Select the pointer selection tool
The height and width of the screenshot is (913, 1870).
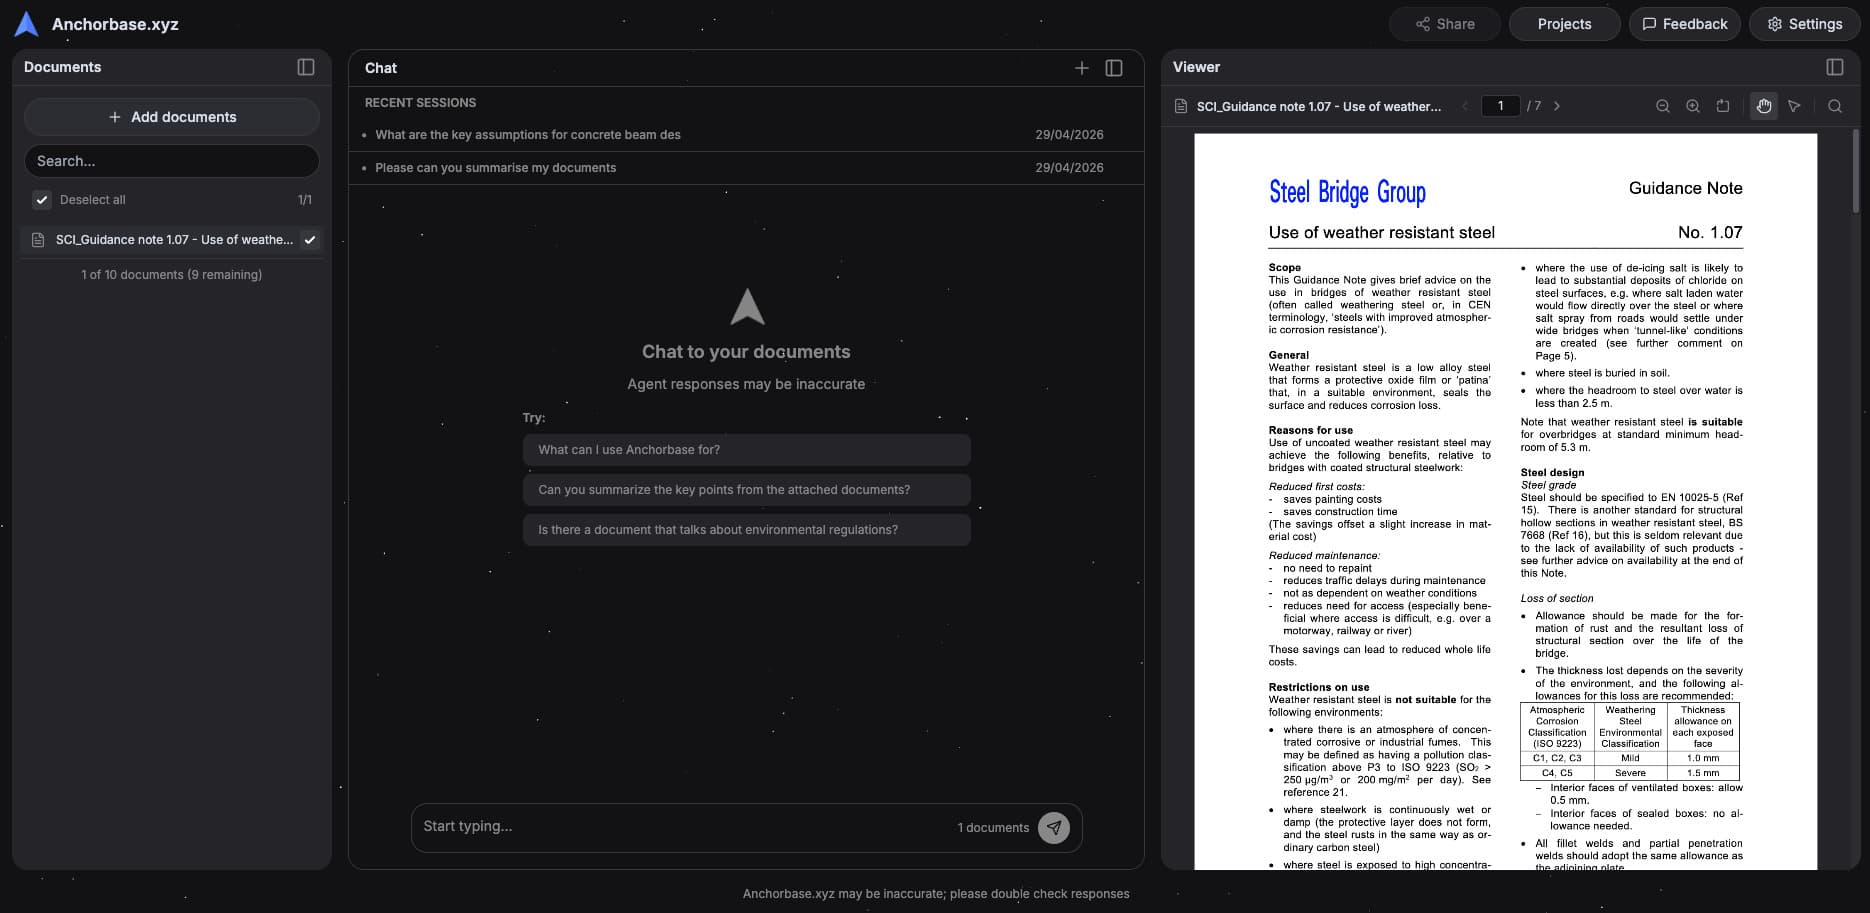coord(1795,106)
